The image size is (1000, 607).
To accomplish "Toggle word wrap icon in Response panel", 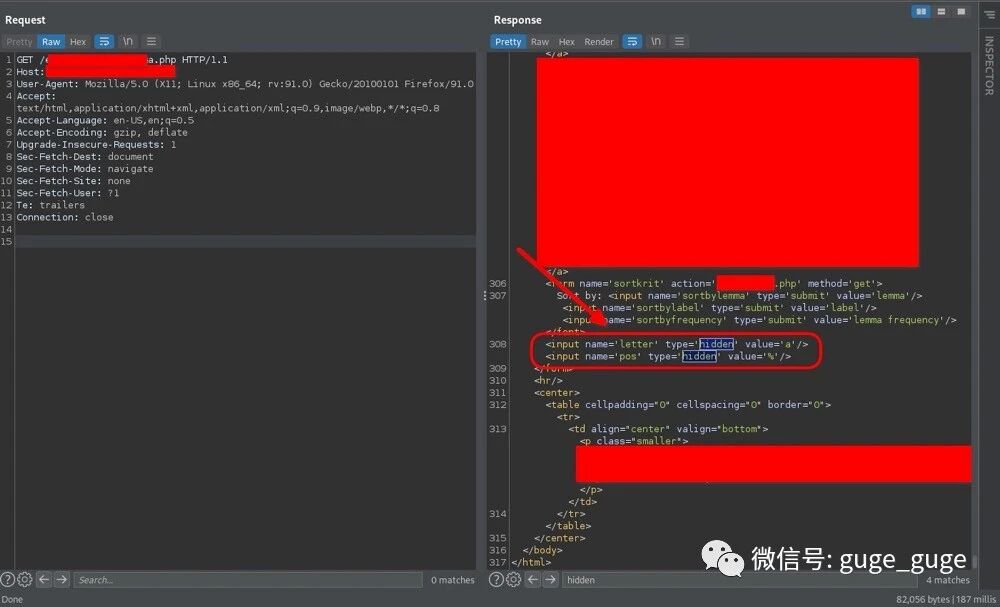I will coord(632,41).
